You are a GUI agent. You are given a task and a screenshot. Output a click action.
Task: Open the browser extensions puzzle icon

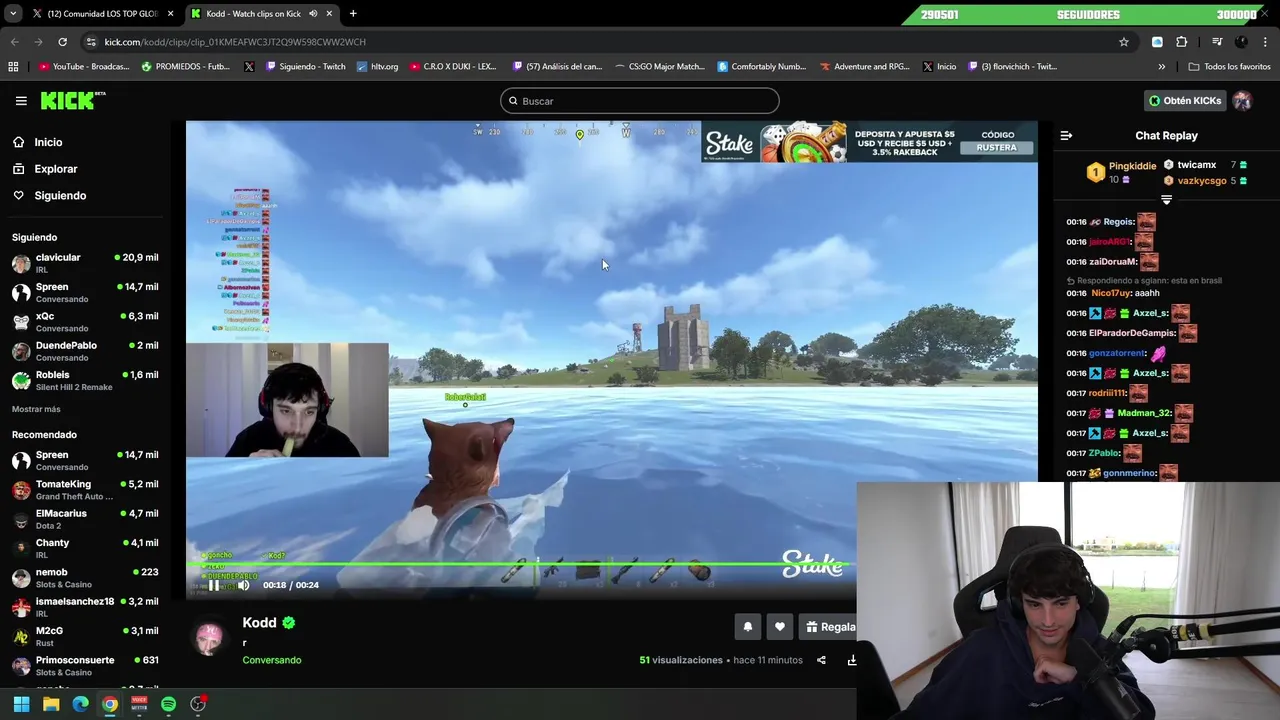pos(1181,42)
